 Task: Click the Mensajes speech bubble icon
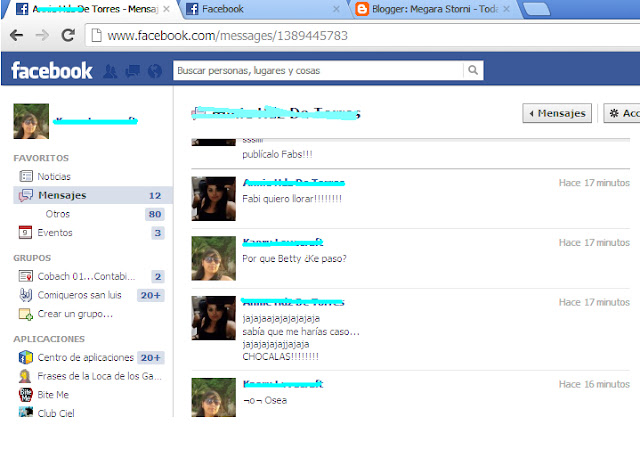26,195
